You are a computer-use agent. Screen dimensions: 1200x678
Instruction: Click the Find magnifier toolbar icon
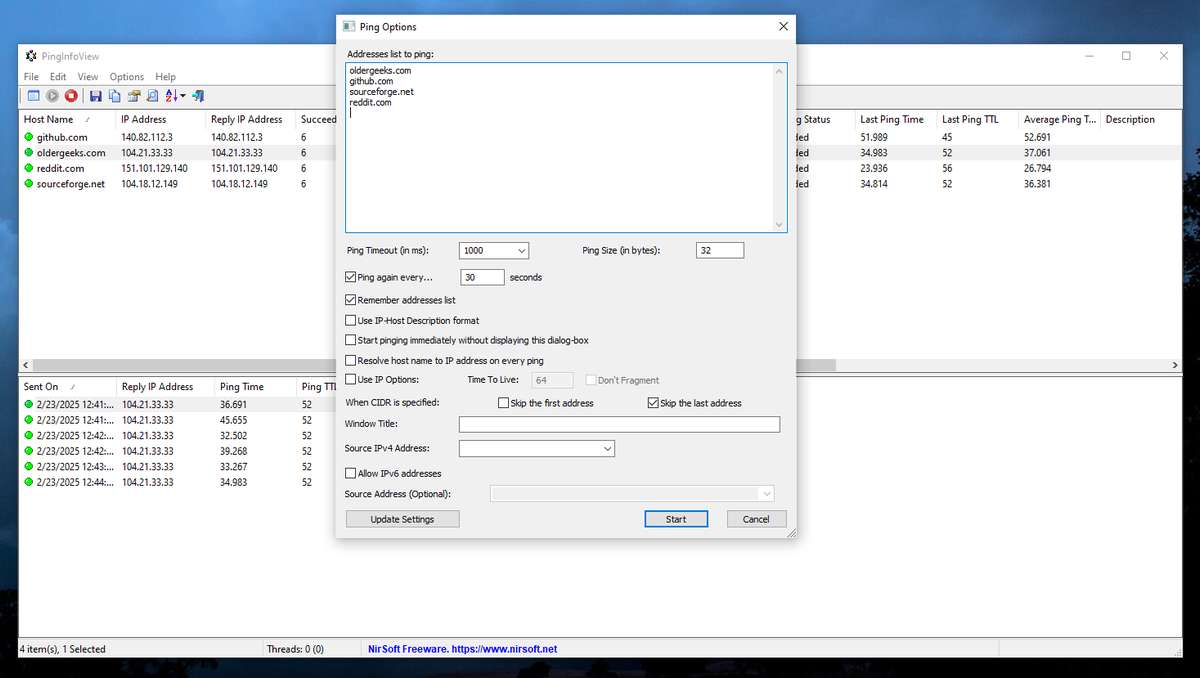[x=152, y=96]
